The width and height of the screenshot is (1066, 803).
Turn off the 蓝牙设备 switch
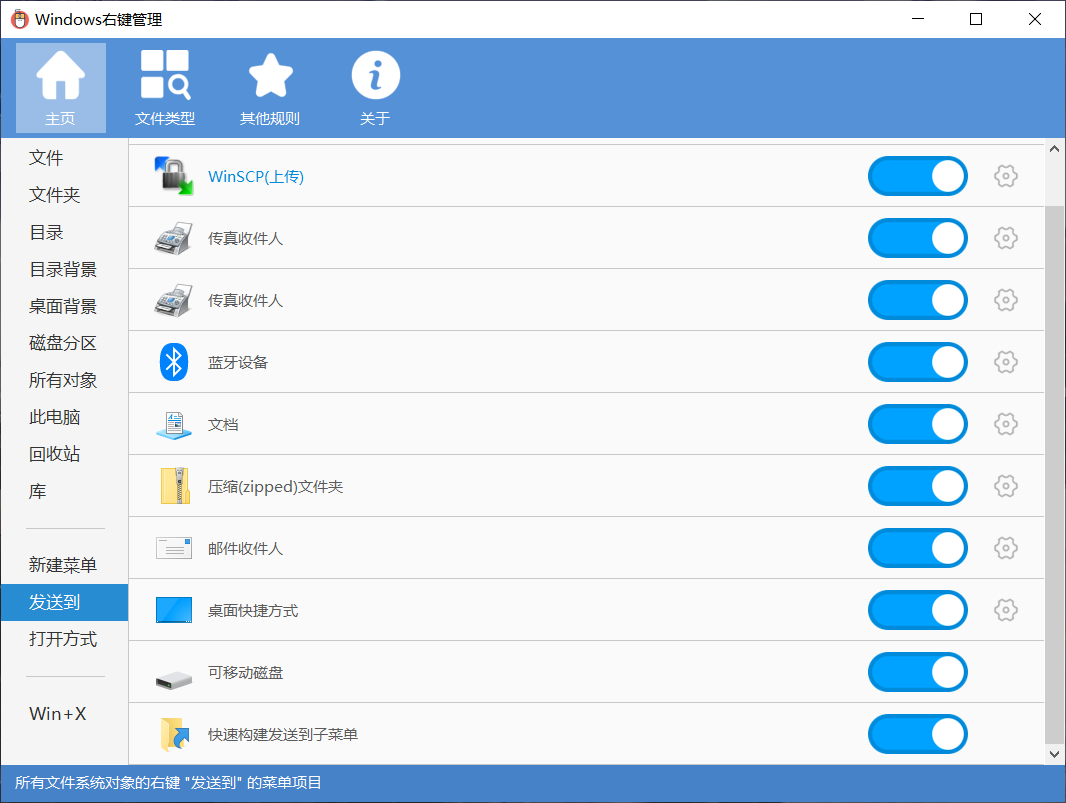[918, 362]
